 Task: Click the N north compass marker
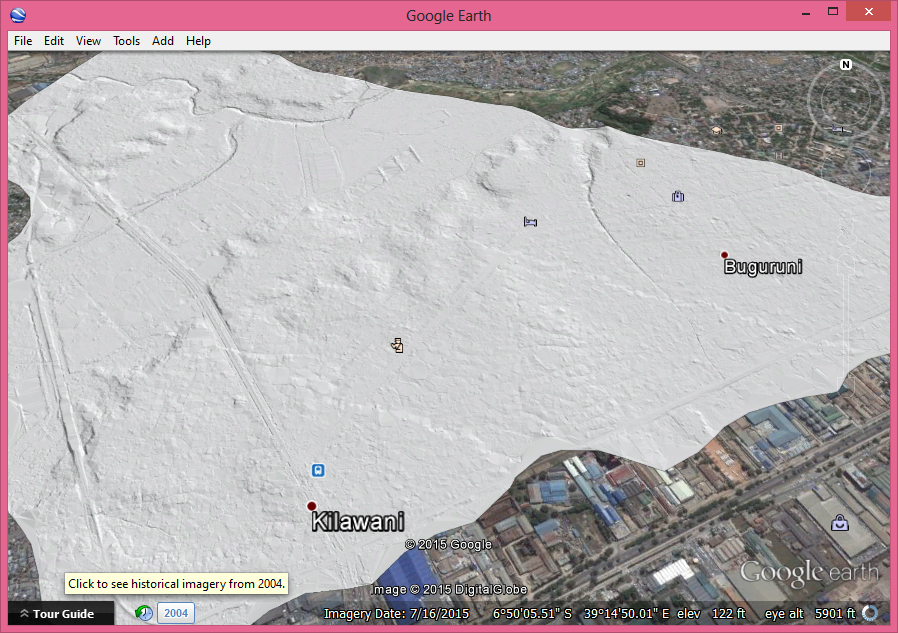coord(846,65)
